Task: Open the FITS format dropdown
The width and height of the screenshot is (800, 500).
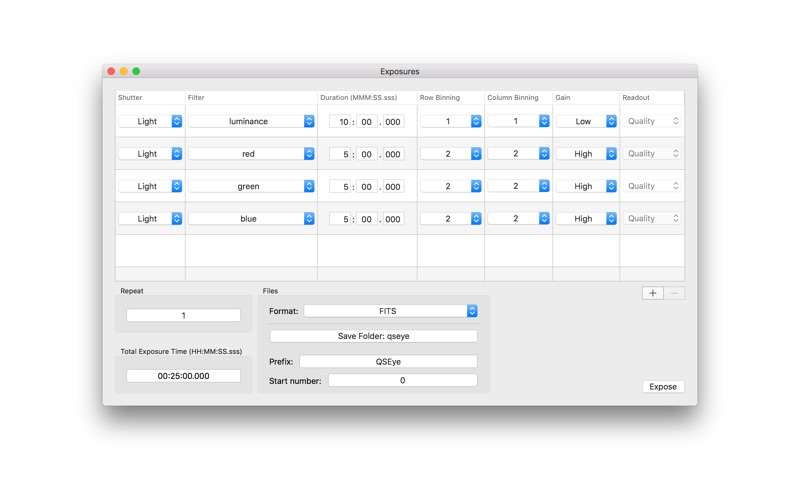Action: pyautogui.click(x=390, y=311)
